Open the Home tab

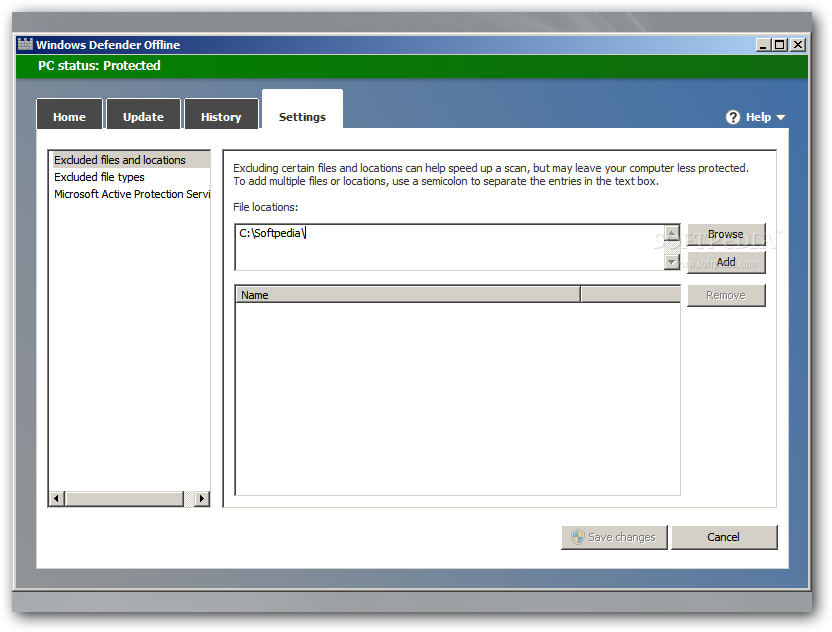point(69,114)
